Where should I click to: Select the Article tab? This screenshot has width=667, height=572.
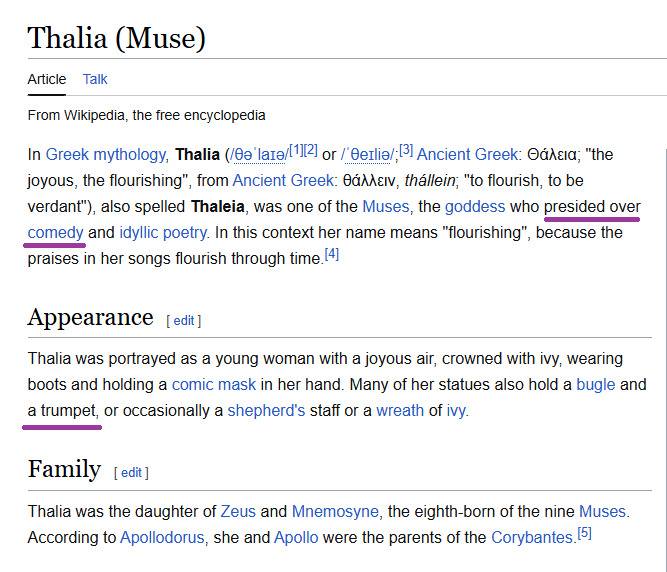click(47, 79)
